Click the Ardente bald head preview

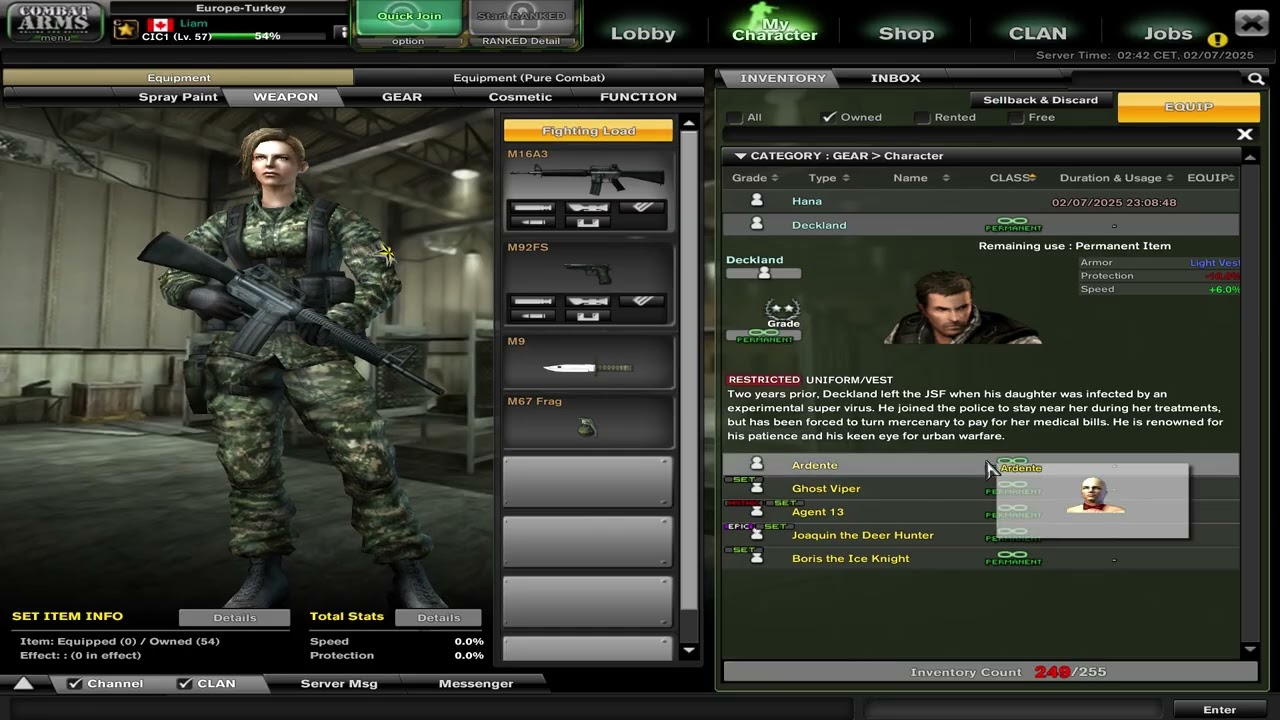tap(1095, 496)
